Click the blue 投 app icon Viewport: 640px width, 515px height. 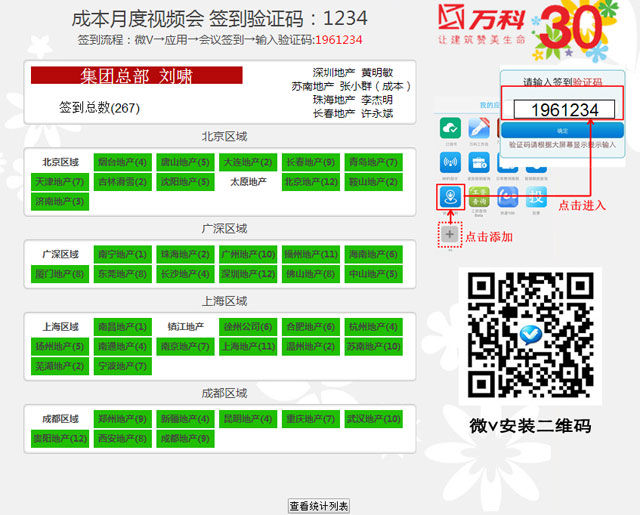point(538,196)
